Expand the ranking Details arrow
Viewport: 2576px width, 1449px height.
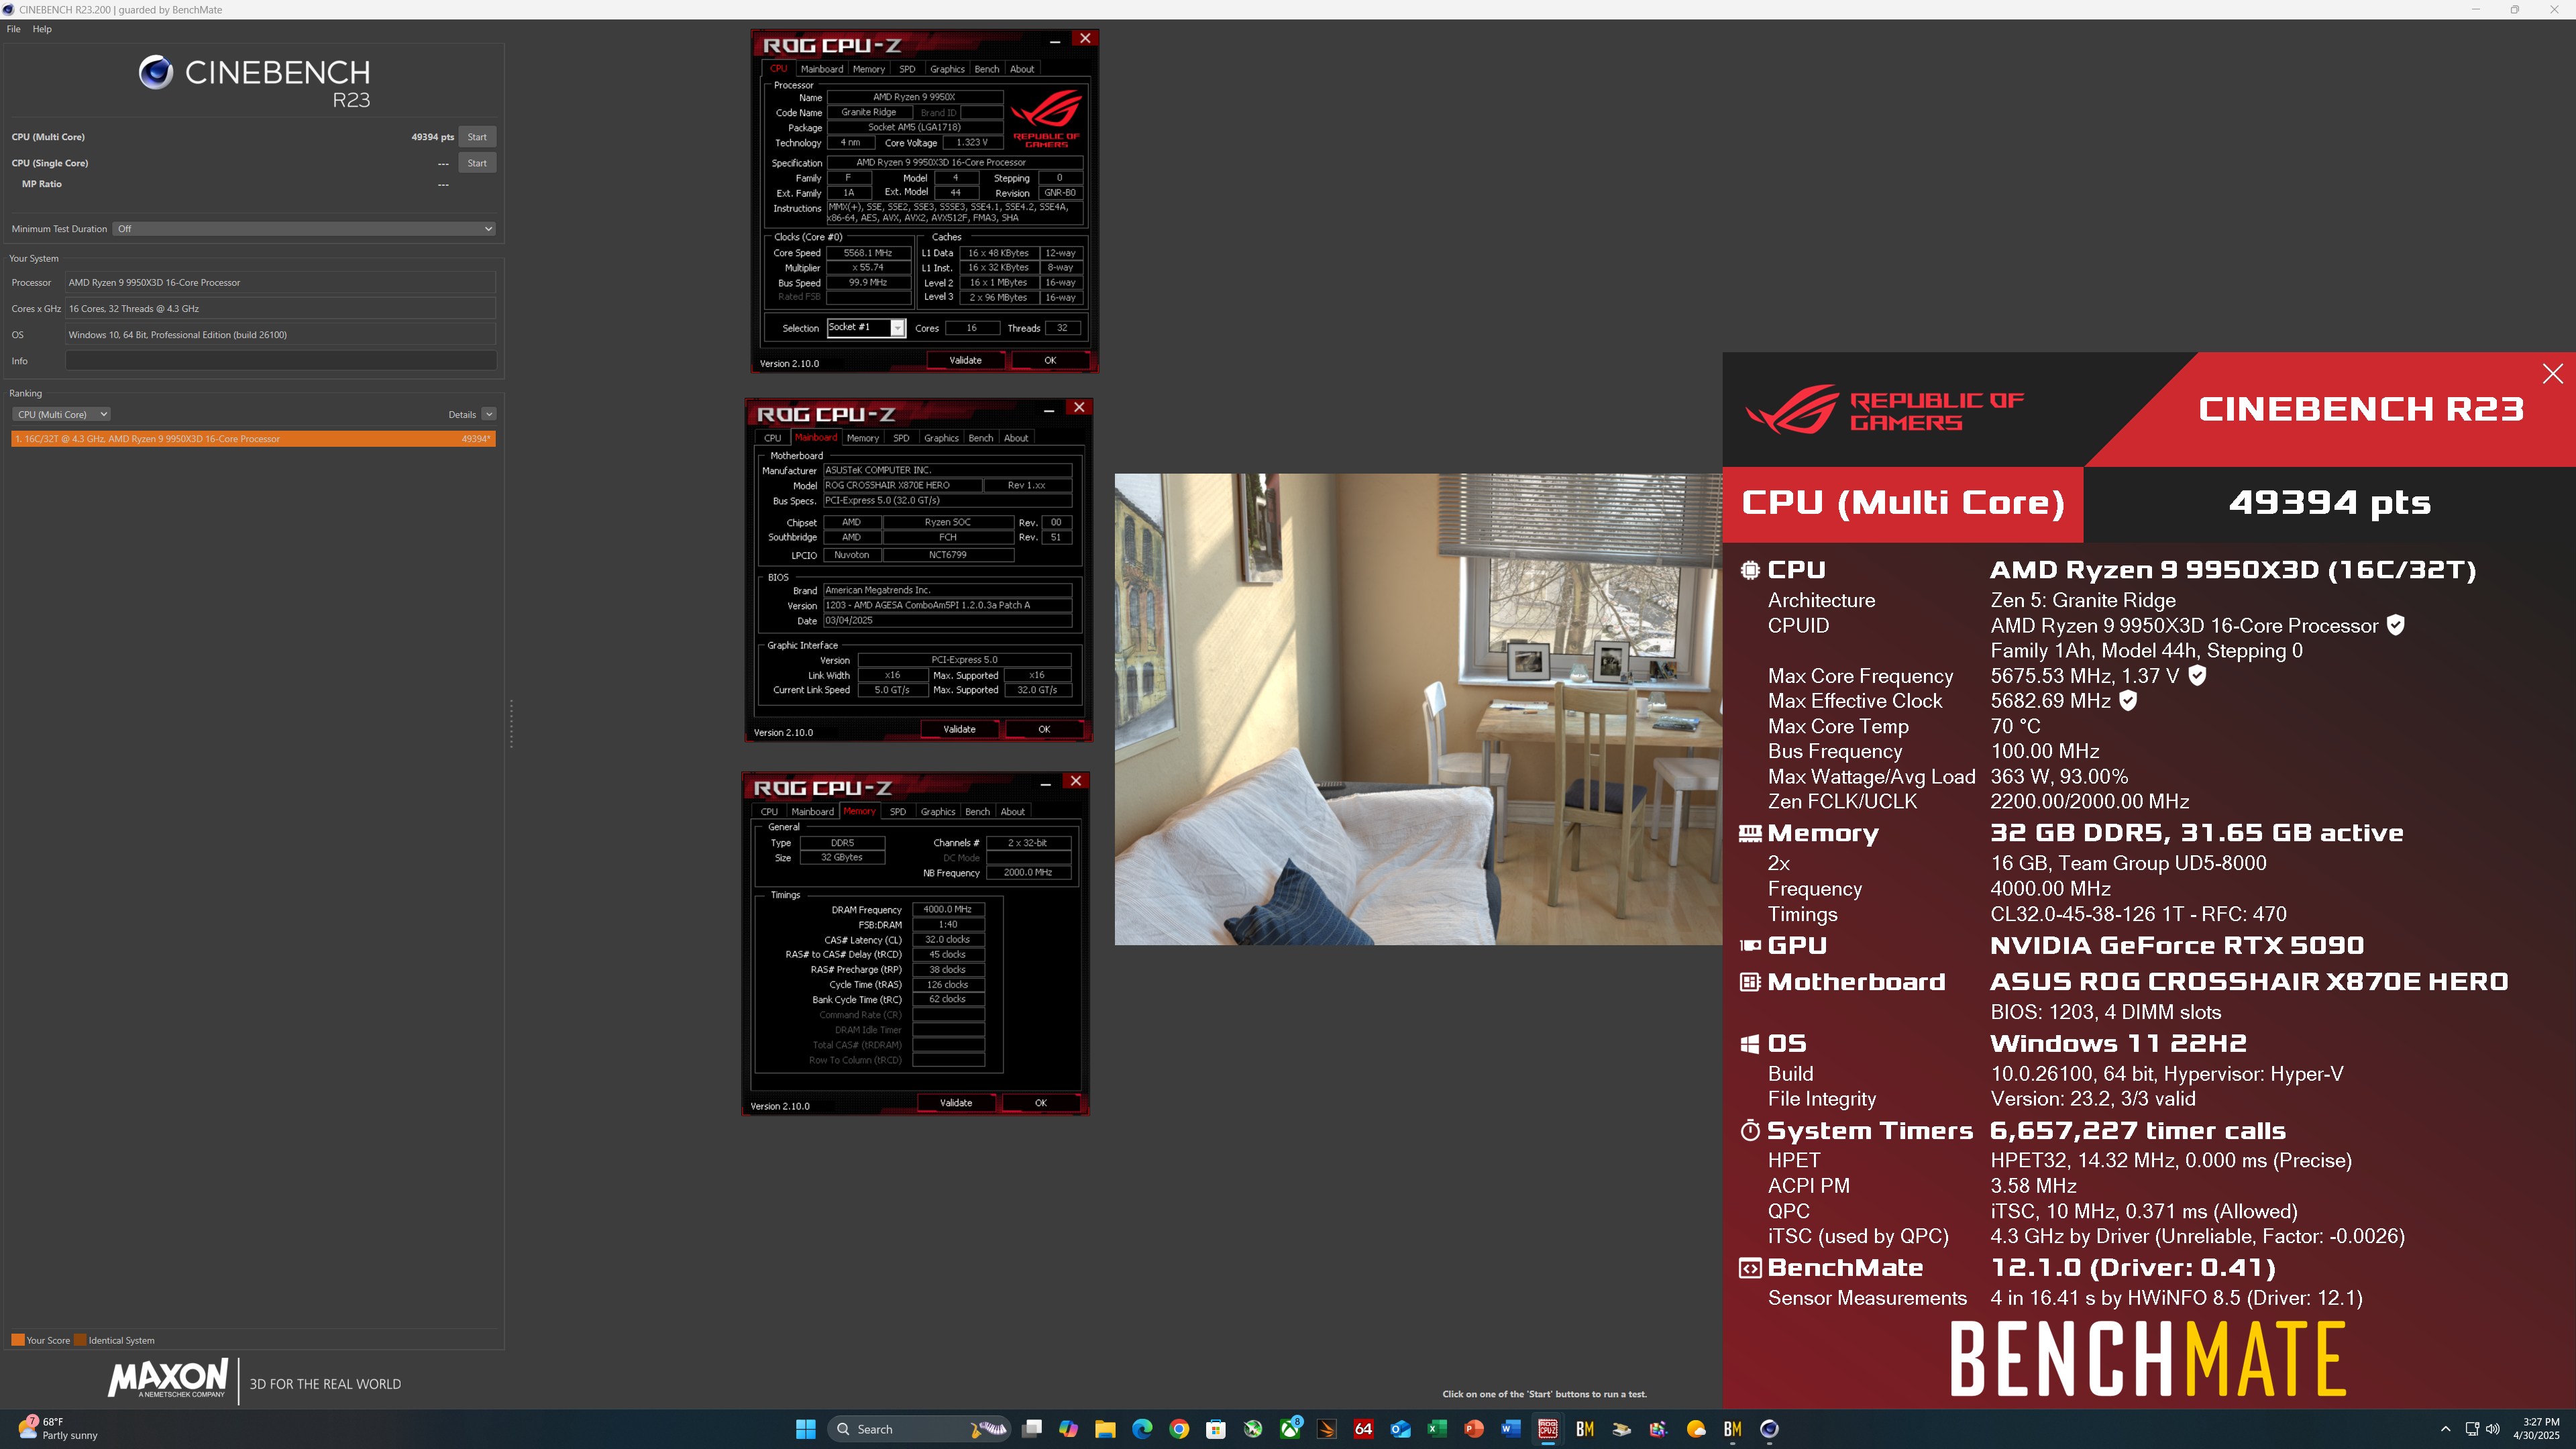click(488, 414)
